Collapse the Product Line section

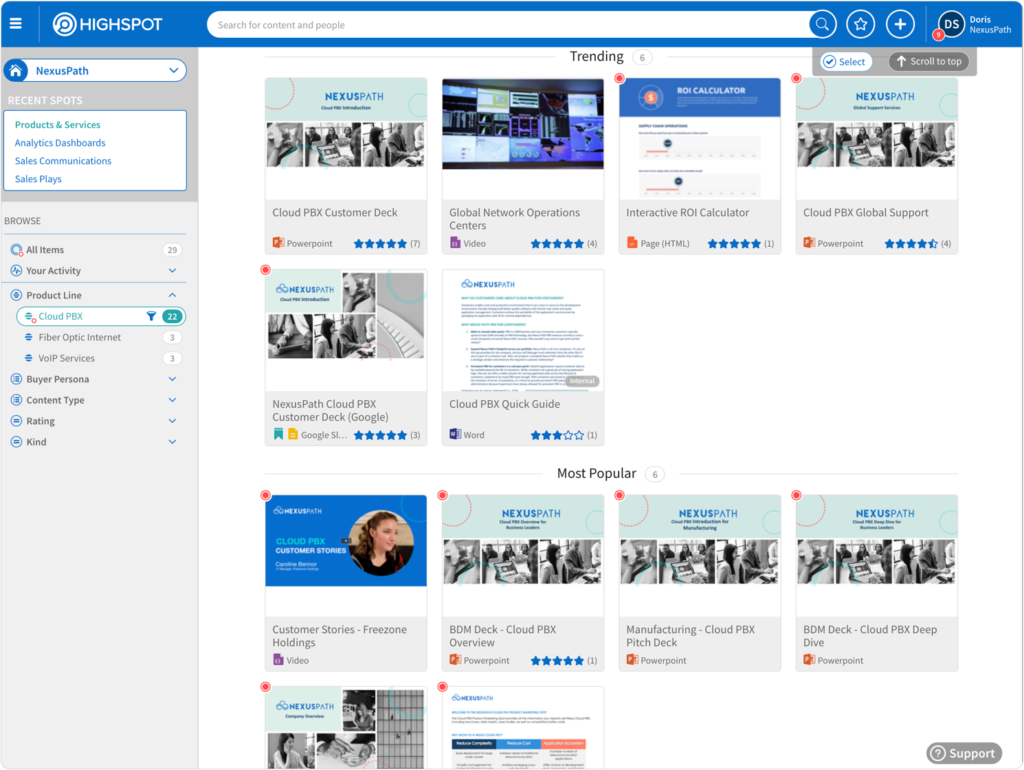(x=172, y=295)
